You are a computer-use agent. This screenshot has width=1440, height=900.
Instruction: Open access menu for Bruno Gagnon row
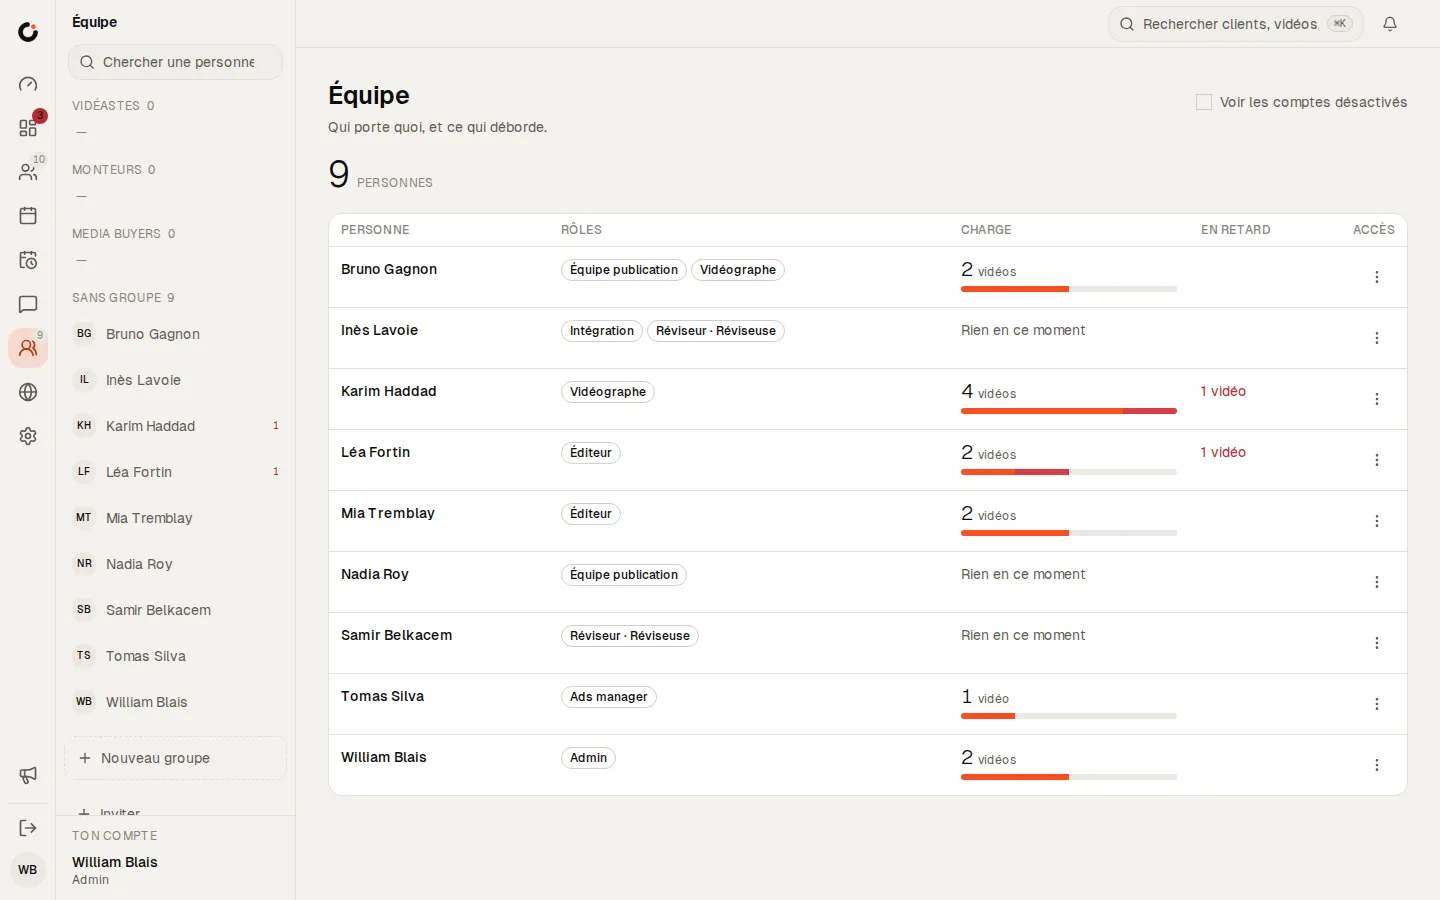click(x=1377, y=277)
